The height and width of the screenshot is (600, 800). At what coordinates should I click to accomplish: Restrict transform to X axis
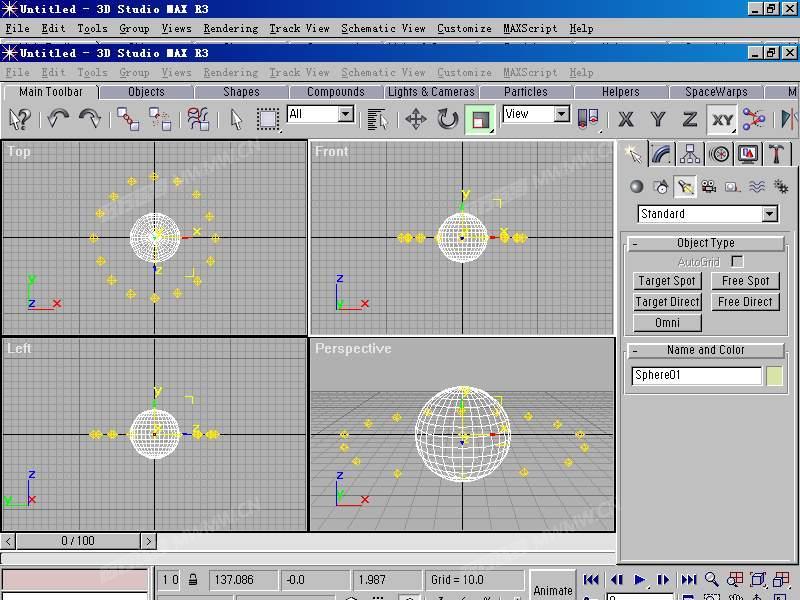point(626,119)
